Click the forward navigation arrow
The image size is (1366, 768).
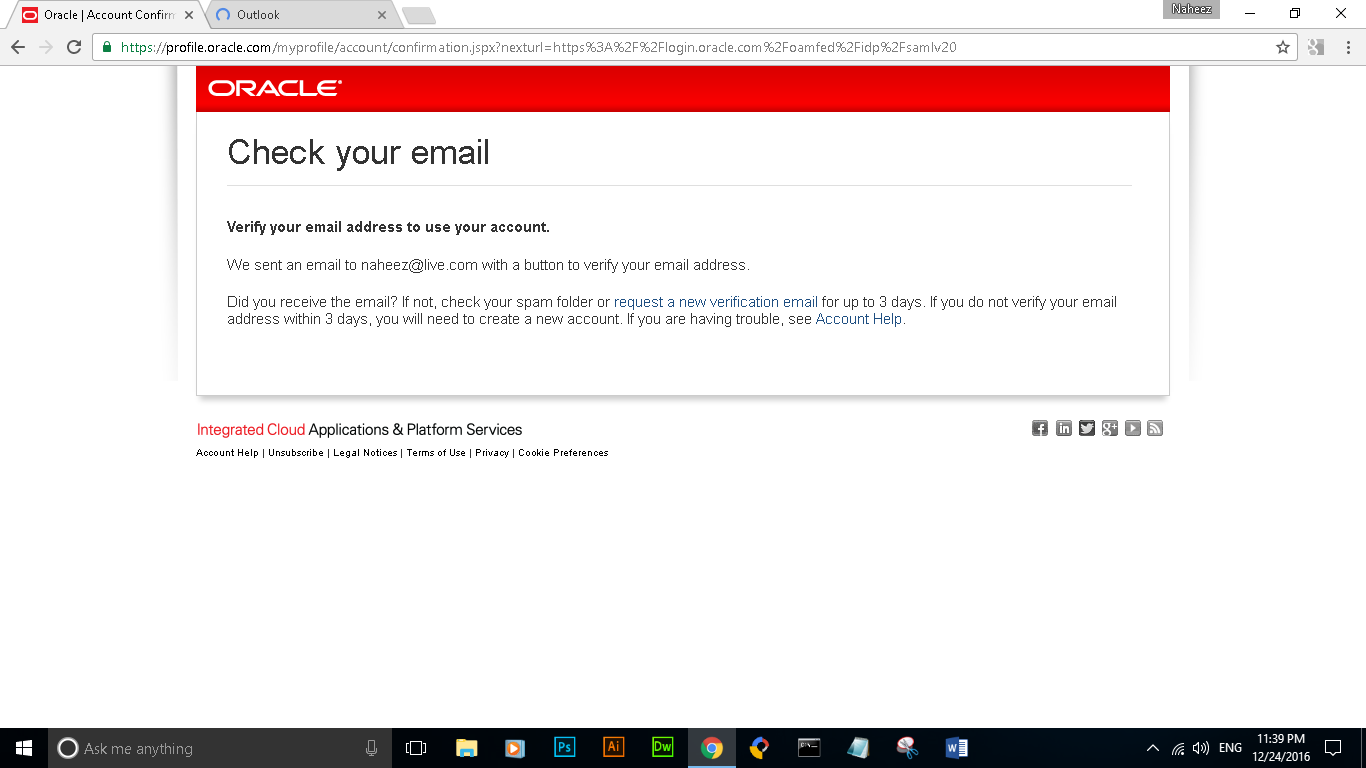[46, 47]
